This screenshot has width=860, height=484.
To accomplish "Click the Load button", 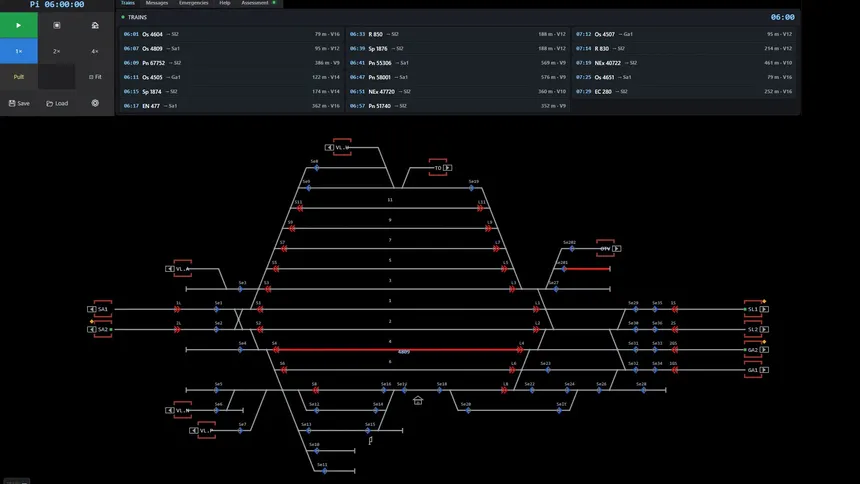I will (x=57, y=103).
